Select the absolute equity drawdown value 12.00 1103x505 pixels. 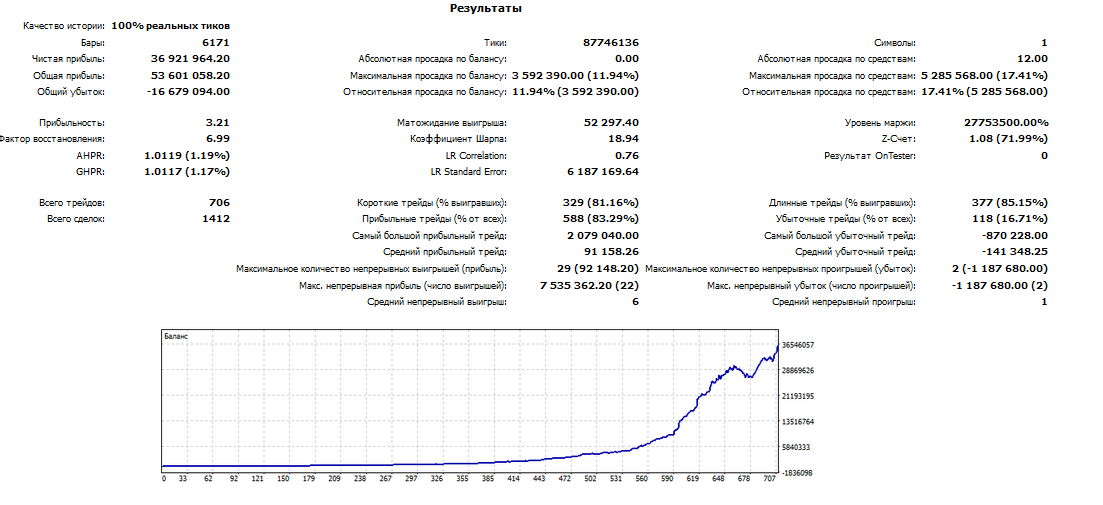coord(1033,59)
